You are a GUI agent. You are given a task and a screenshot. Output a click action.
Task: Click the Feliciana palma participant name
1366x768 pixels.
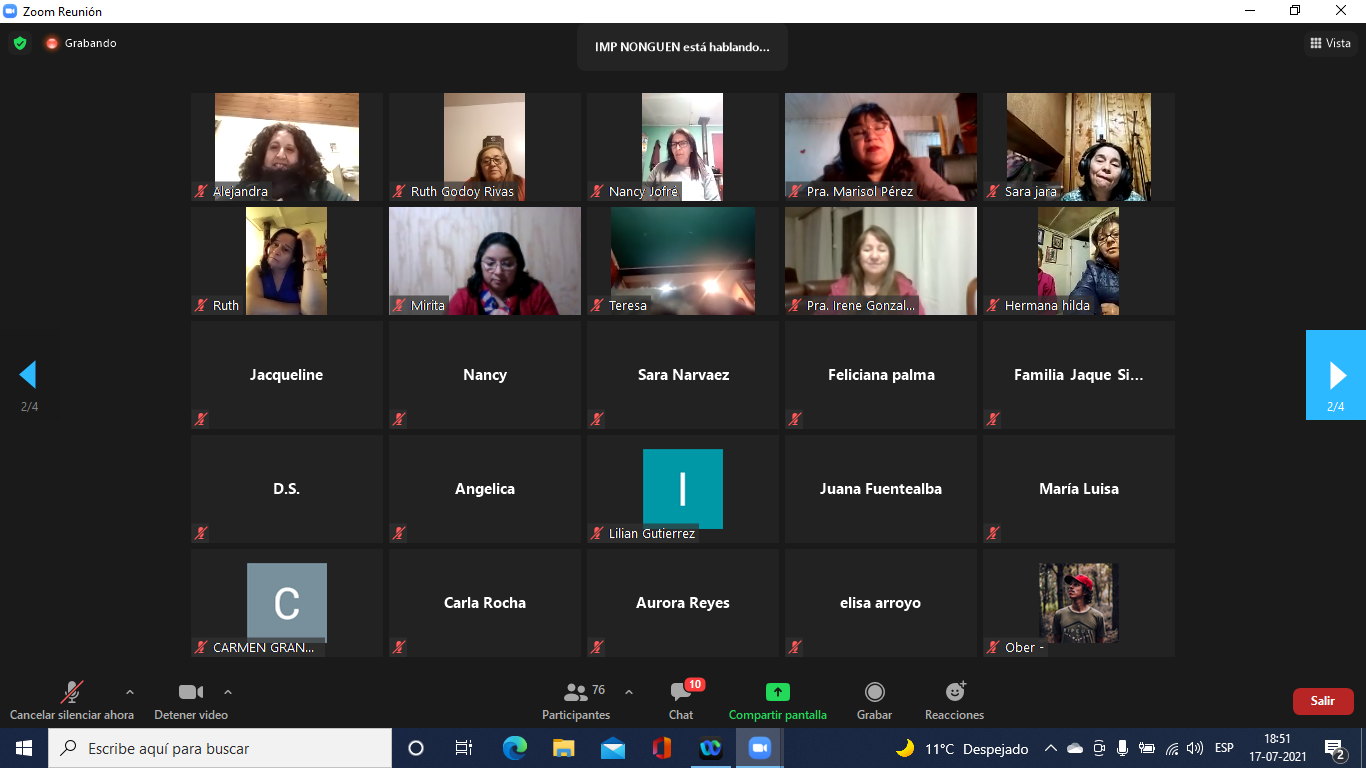(881, 375)
